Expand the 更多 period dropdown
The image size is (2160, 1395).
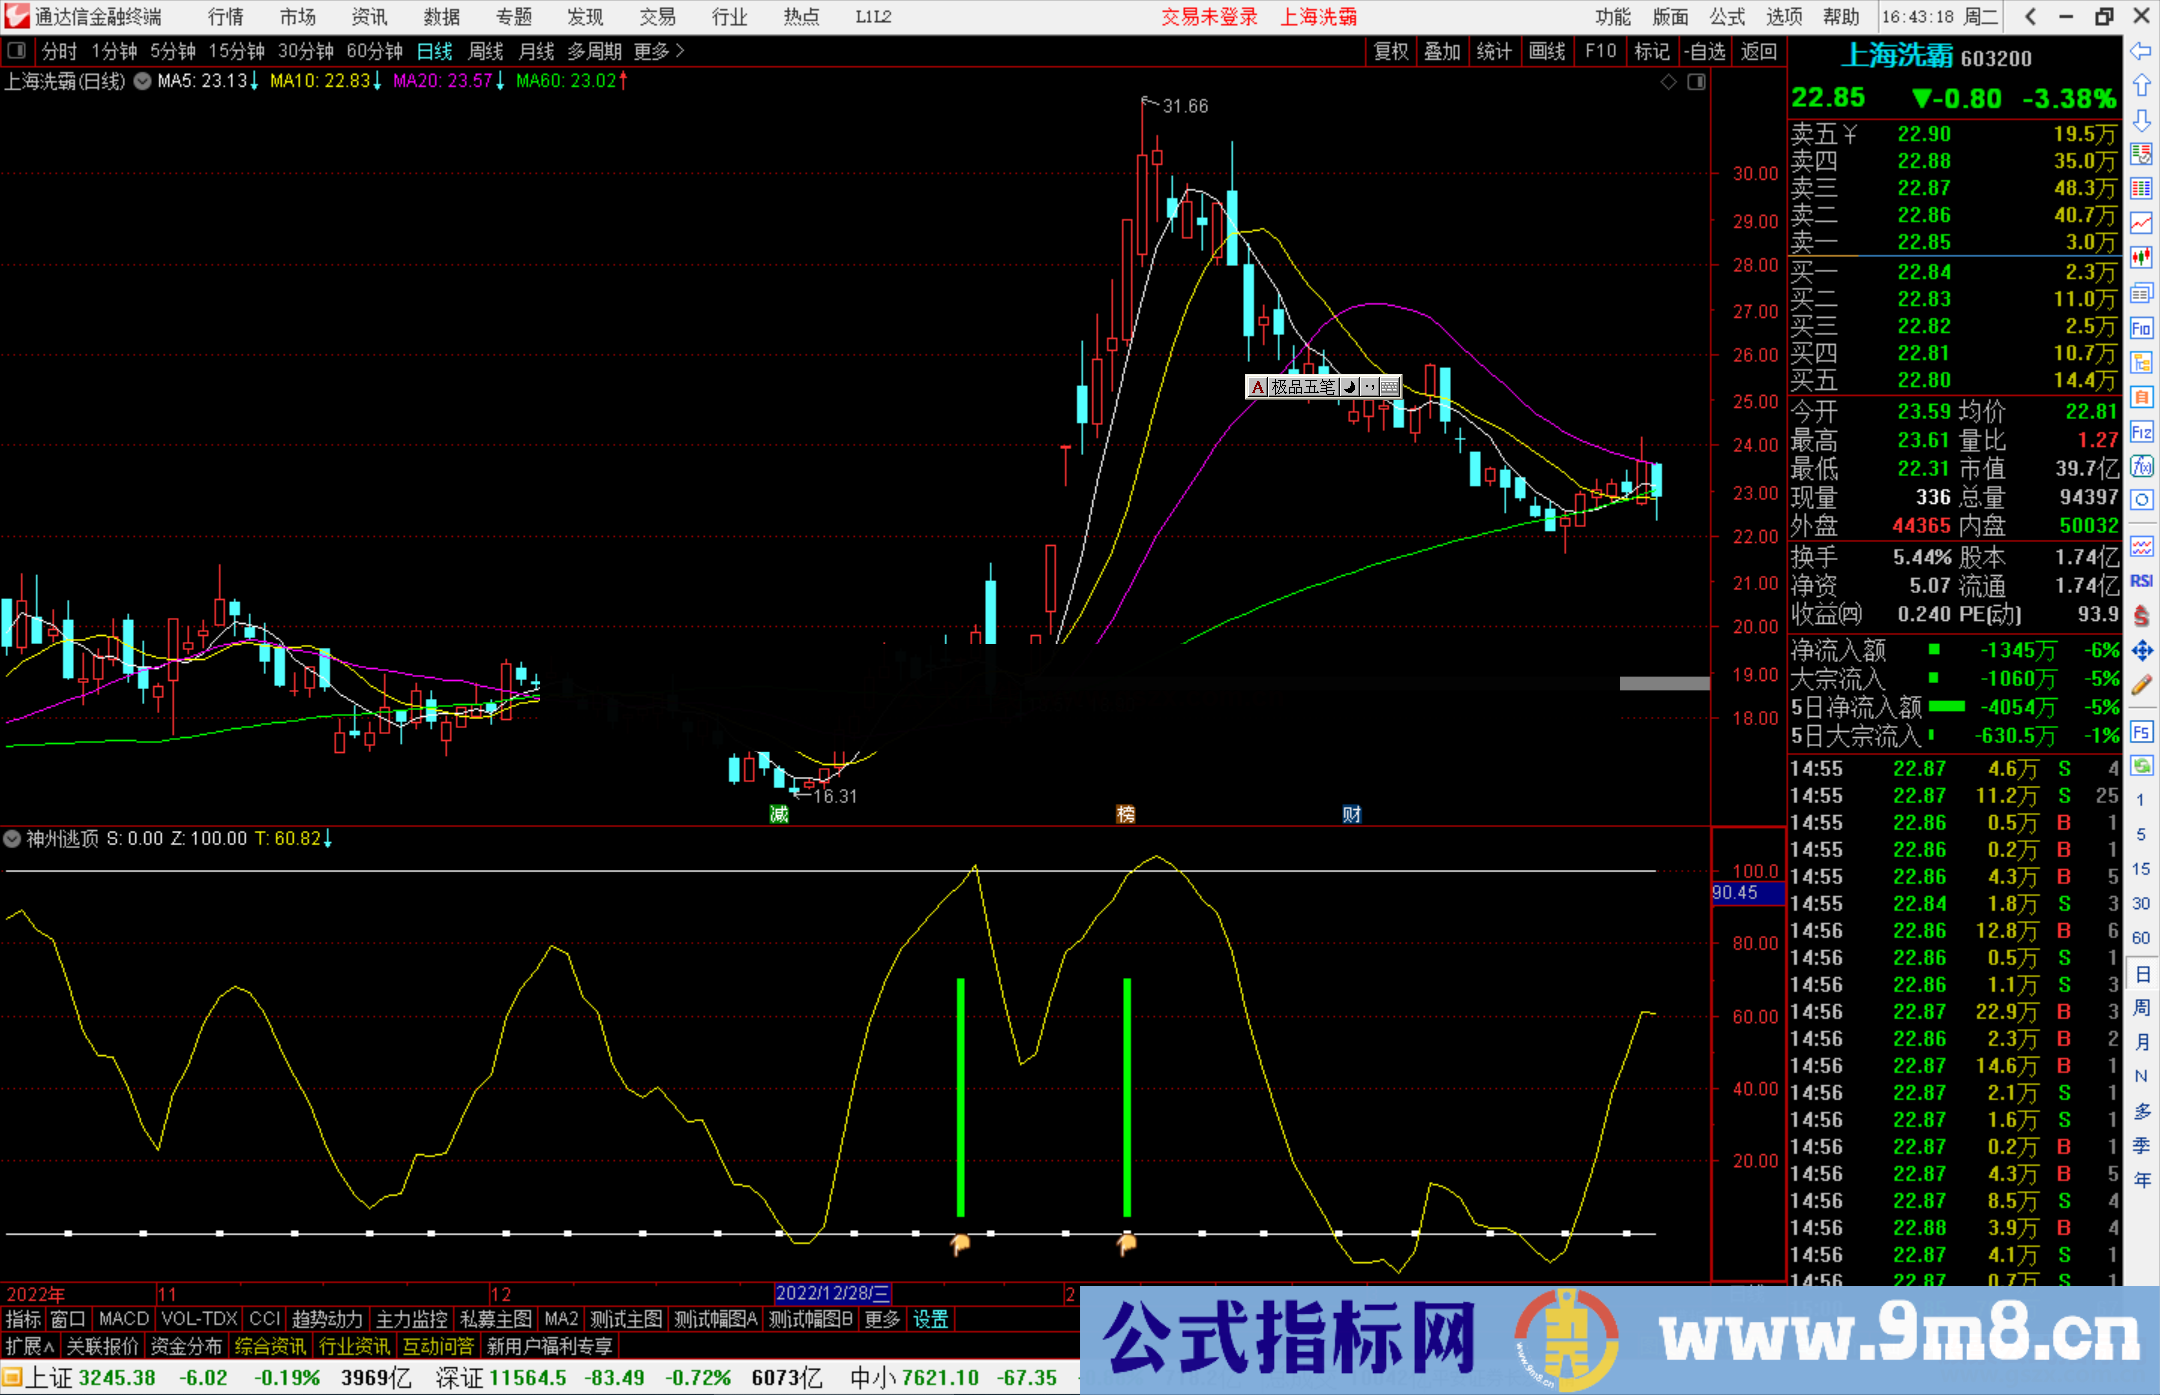650,51
